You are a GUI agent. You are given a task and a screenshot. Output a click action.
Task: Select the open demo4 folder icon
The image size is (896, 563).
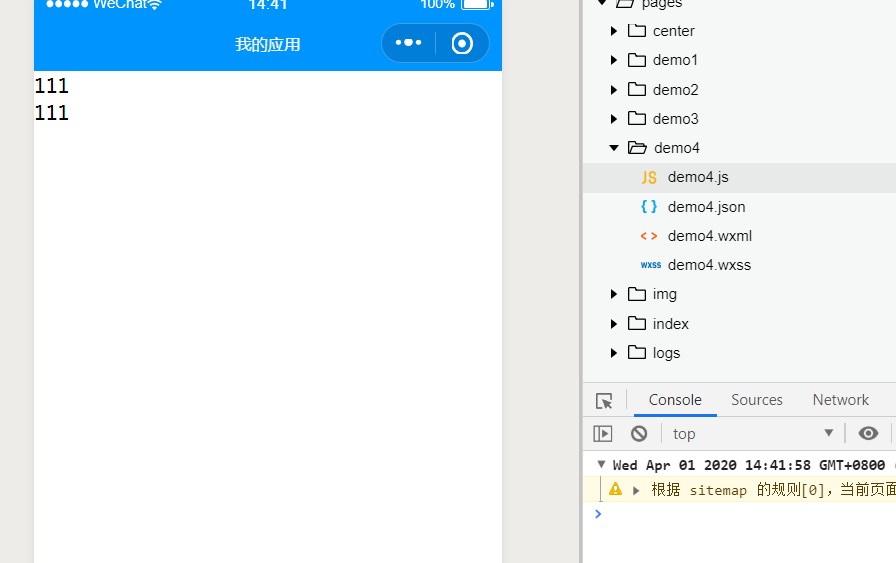tap(637, 147)
